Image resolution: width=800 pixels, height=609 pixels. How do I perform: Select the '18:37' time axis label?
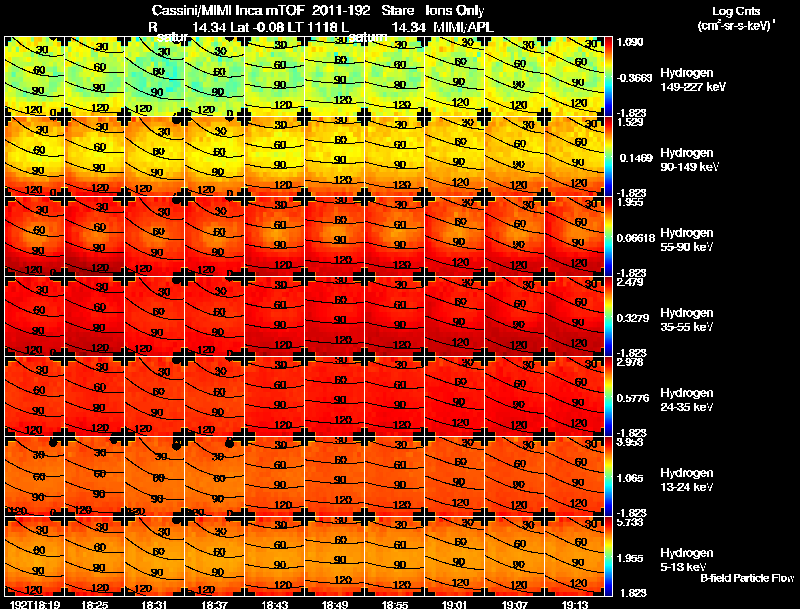214,604
